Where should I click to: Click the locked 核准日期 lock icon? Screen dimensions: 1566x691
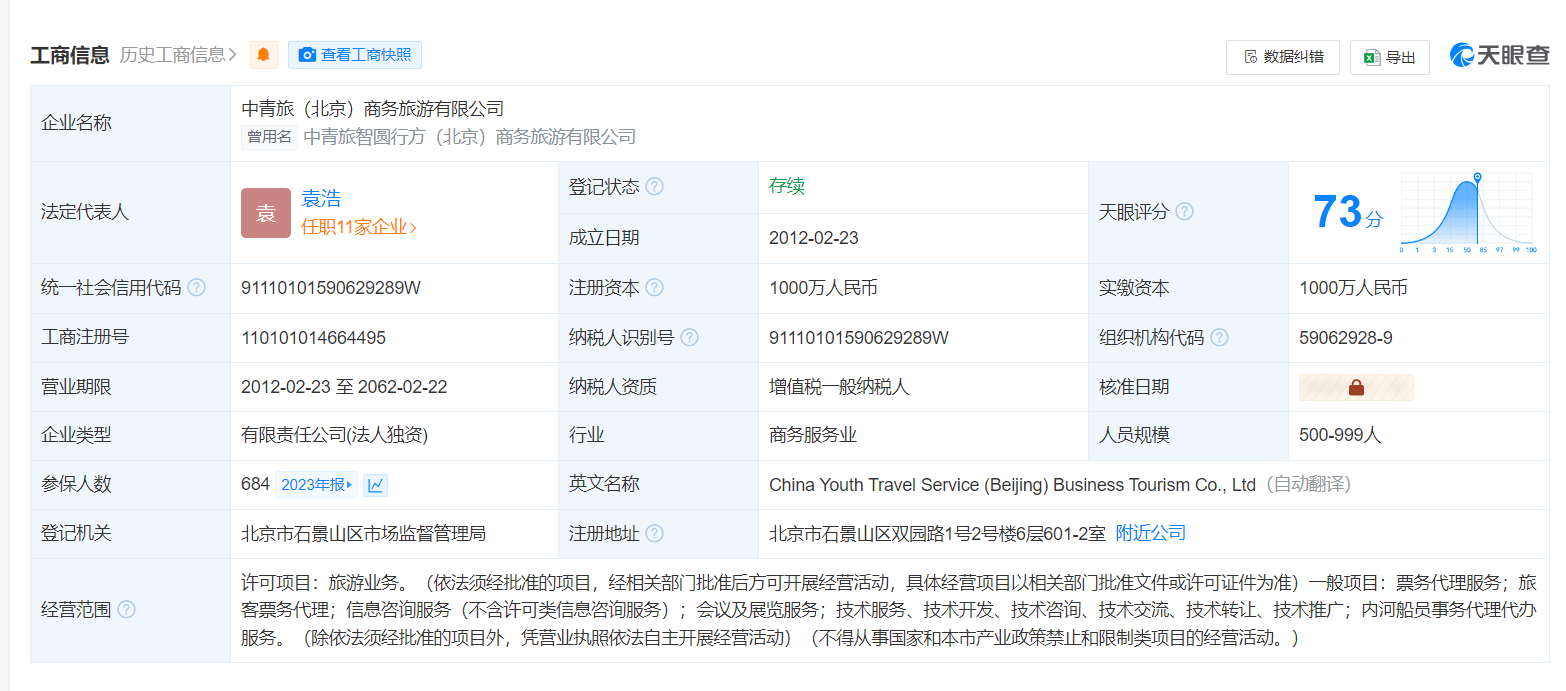1356,388
